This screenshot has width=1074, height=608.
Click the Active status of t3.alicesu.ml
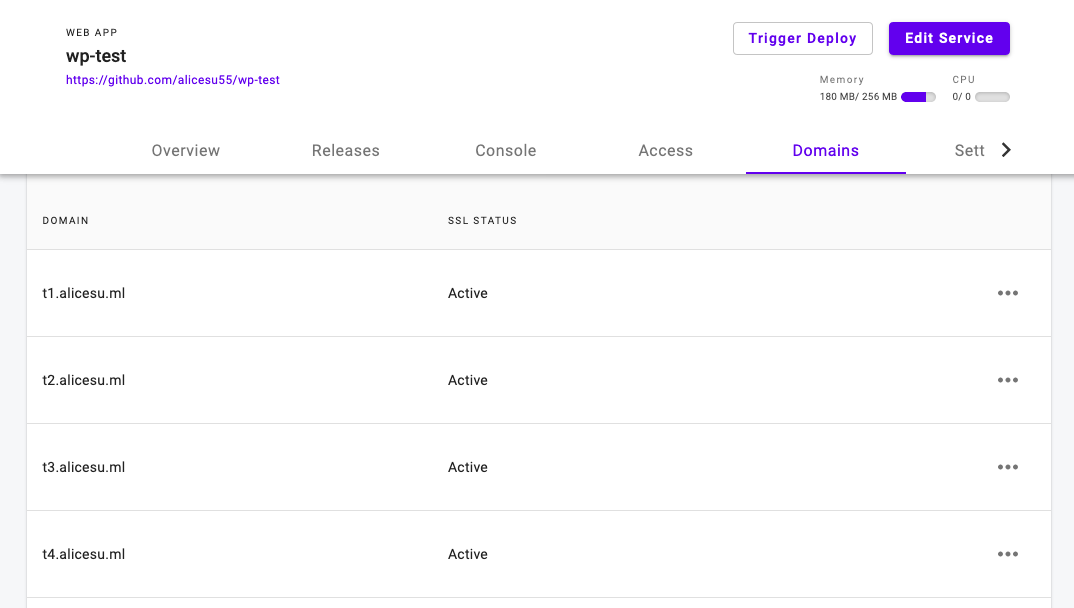point(468,467)
